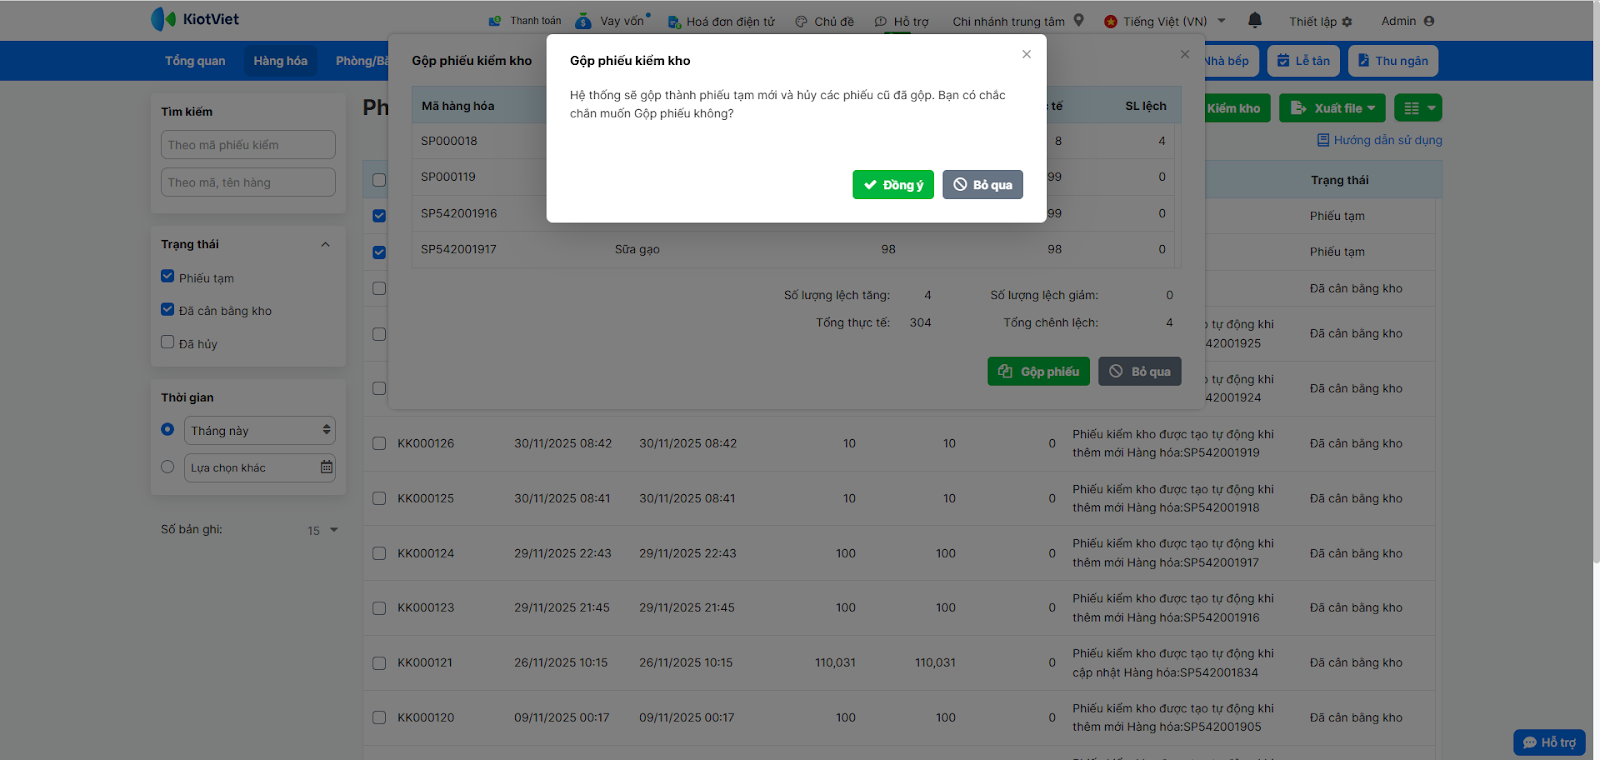Open the calendar picker beside Lựa chọn khác

(326, 467)
